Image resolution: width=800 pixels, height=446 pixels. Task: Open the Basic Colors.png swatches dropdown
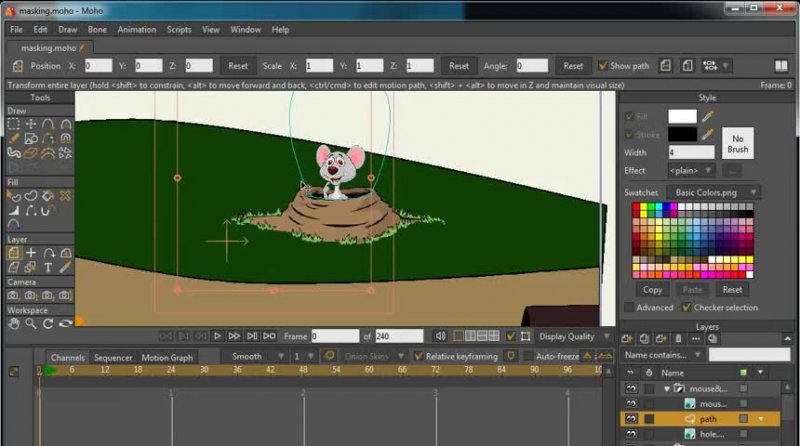click(x=716, y=192)
